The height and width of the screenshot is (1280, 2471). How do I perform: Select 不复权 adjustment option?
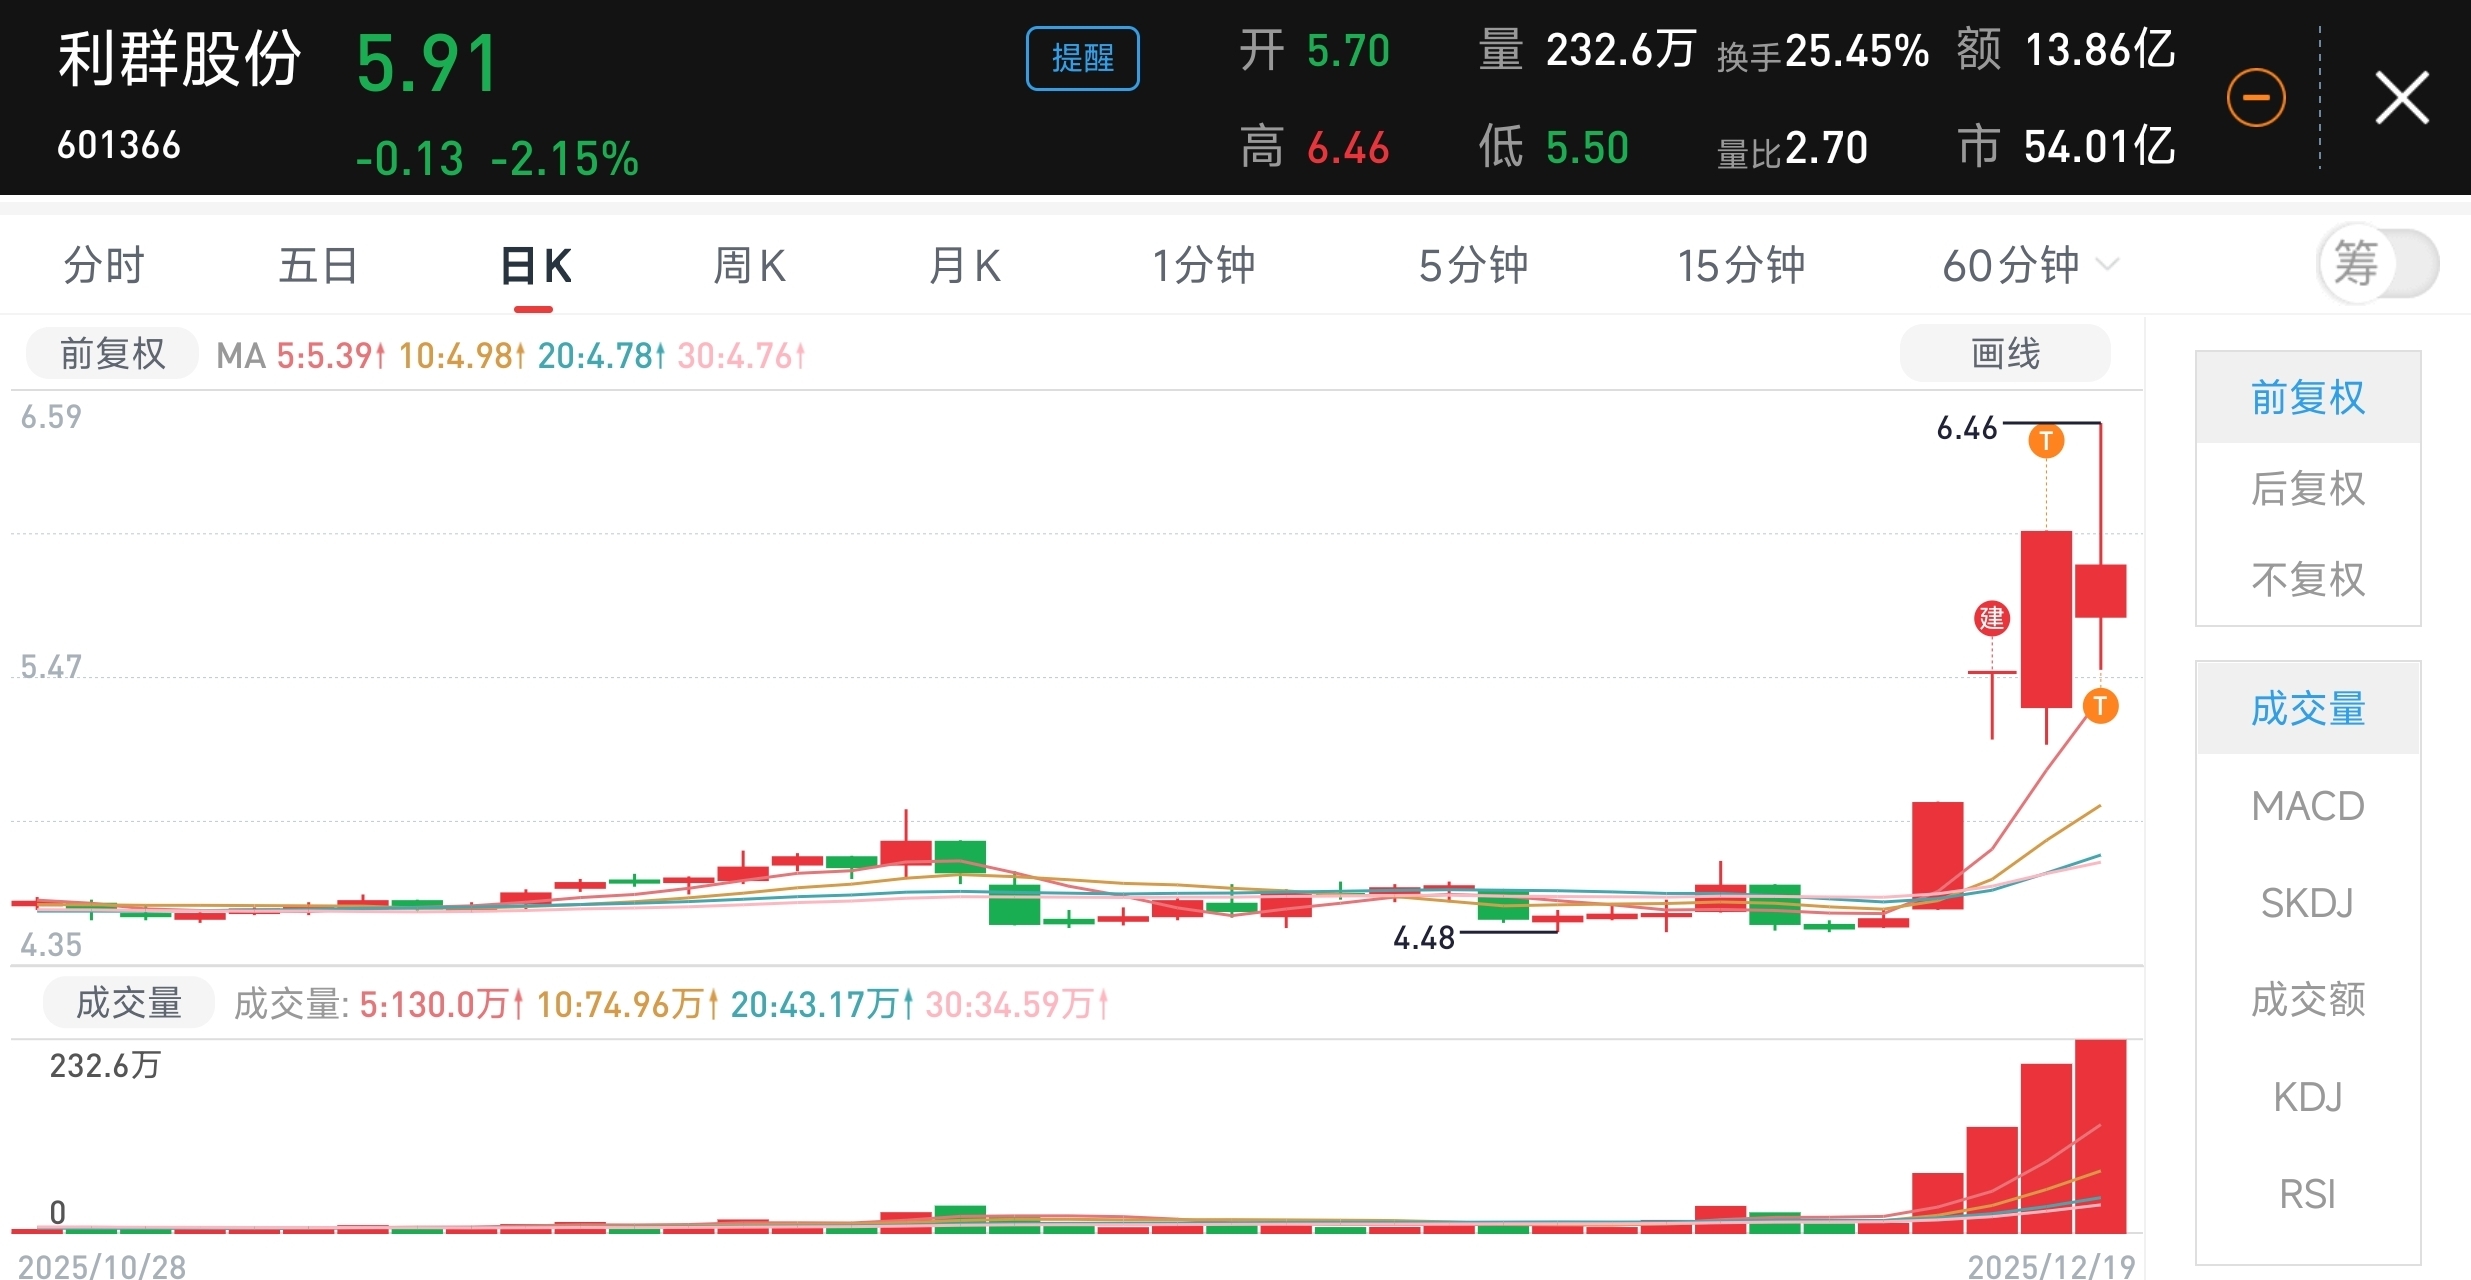[x=2307, y=580]
